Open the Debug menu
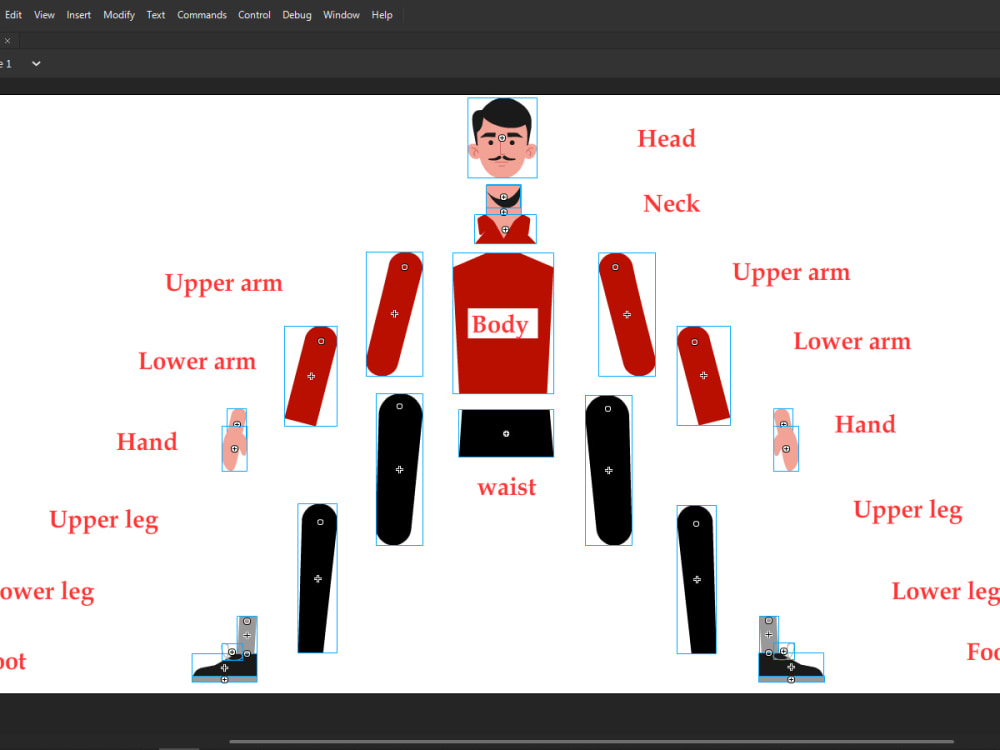This screenshot has width=1000, height=750. click(x=296, y=14)
